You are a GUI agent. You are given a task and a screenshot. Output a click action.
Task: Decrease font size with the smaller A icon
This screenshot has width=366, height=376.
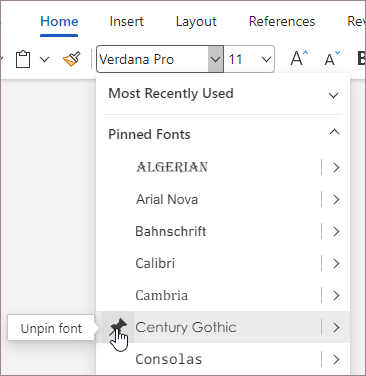[332, 59]
